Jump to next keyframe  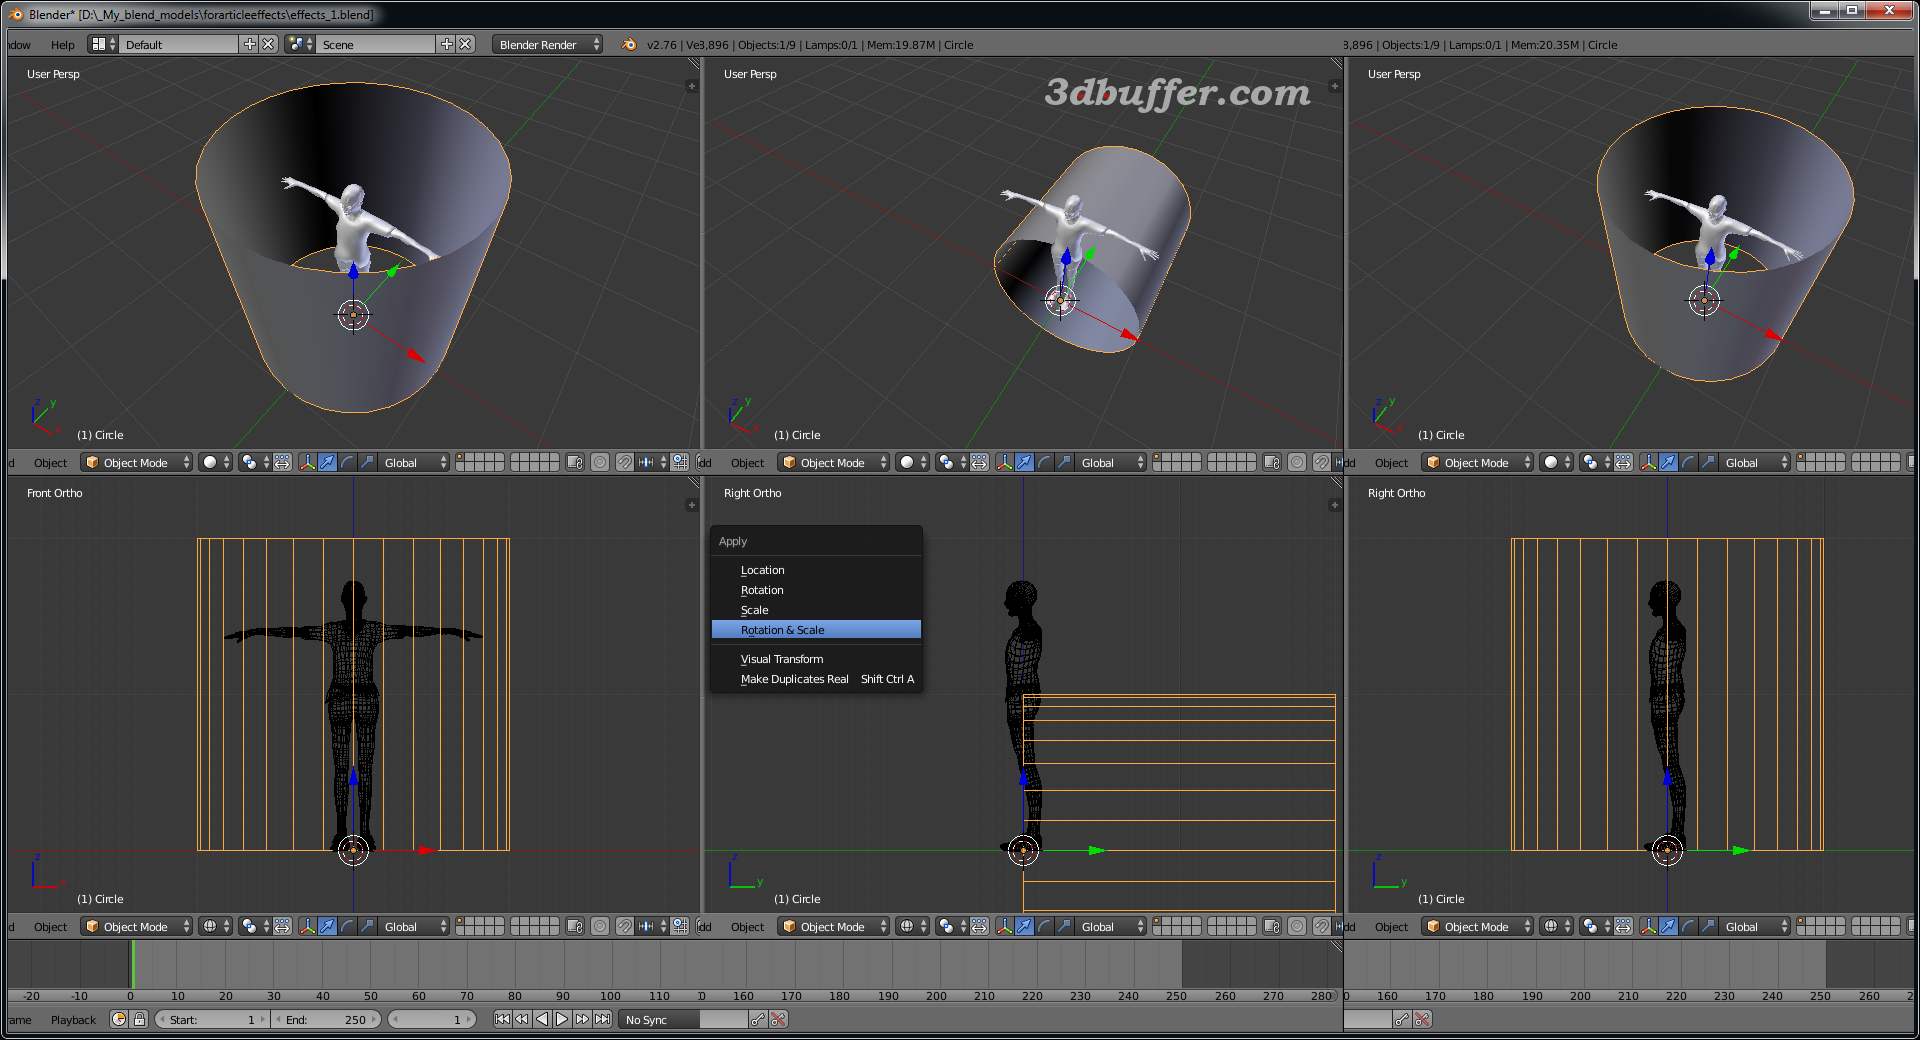(x=582, y=1019)
